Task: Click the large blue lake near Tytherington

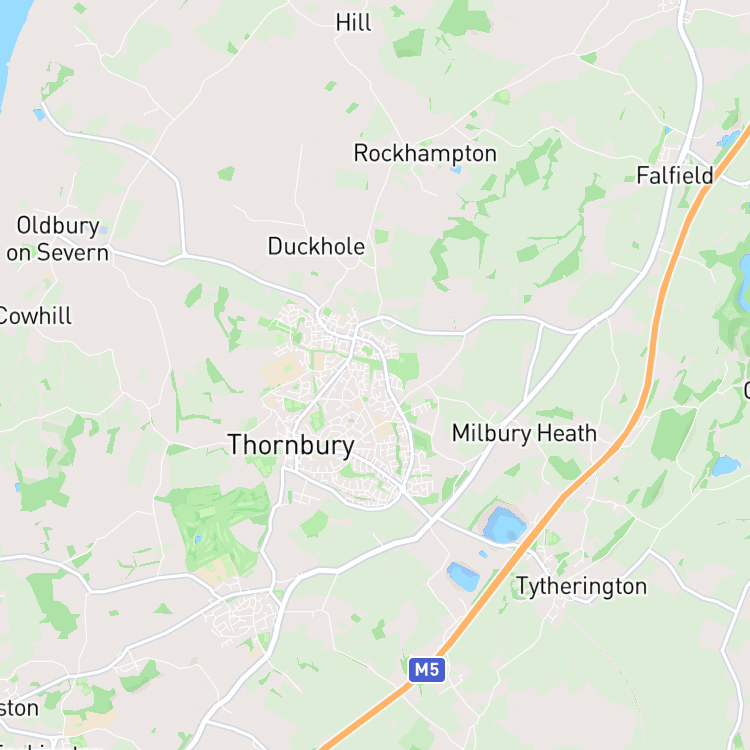Action: point(504,525)
